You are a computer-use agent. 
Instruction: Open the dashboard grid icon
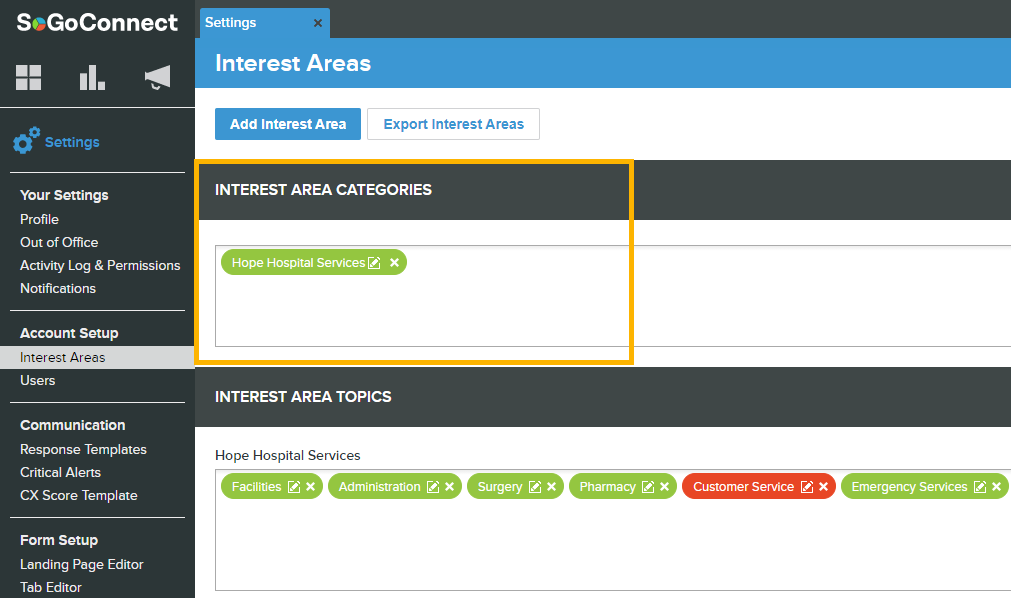coord(28,77)
